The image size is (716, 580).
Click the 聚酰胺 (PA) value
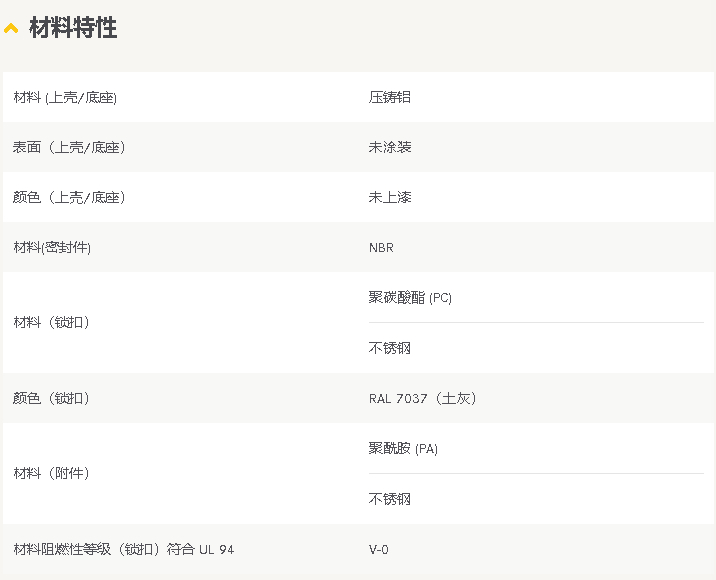tap(403, 448)
